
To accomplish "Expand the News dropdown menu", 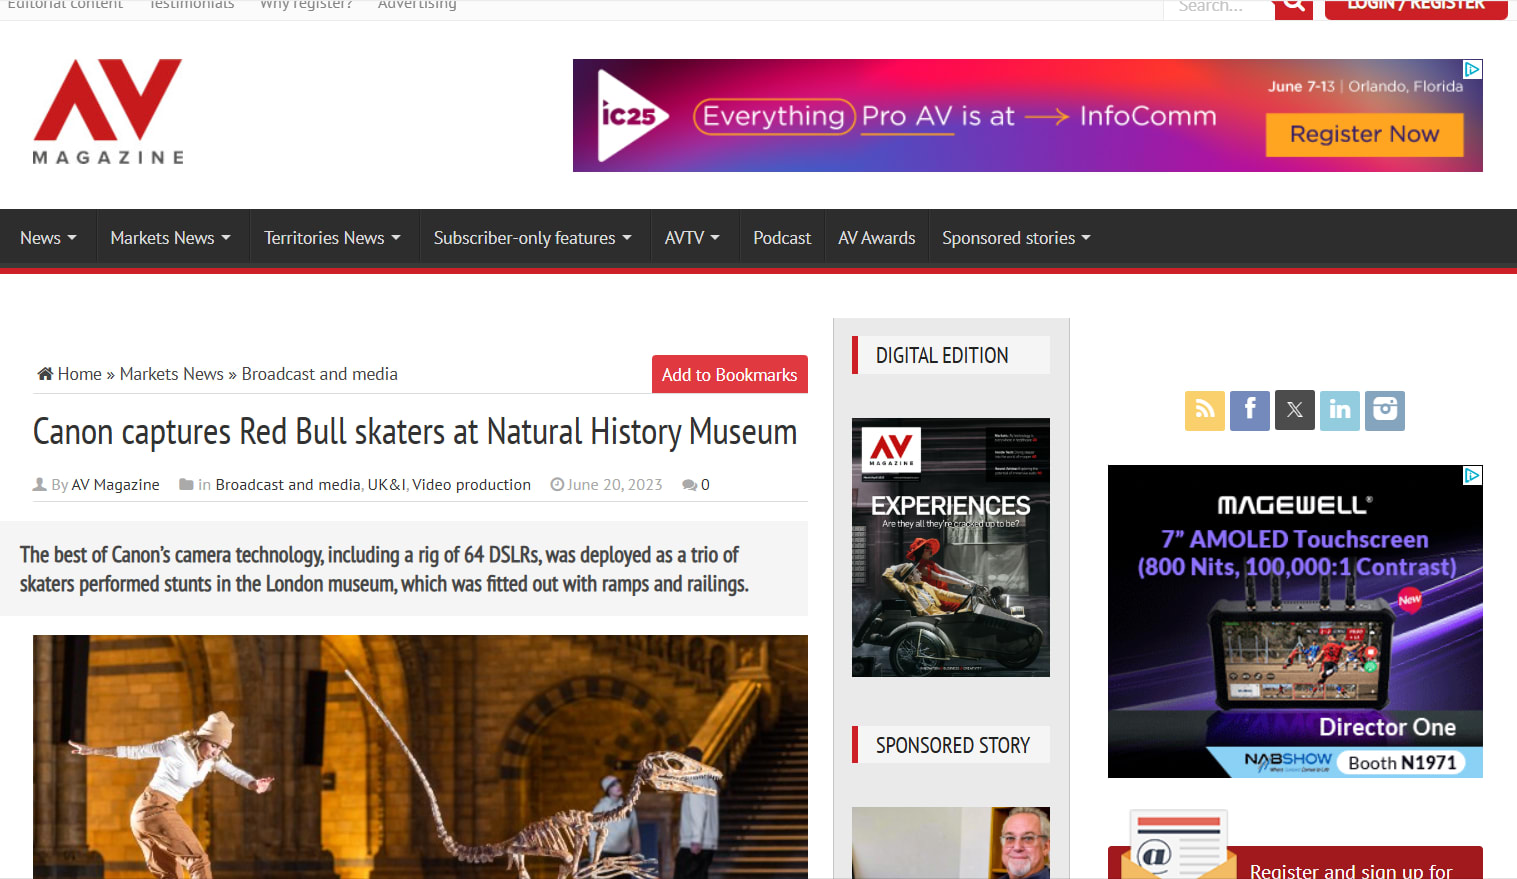I will pos(48,238).
